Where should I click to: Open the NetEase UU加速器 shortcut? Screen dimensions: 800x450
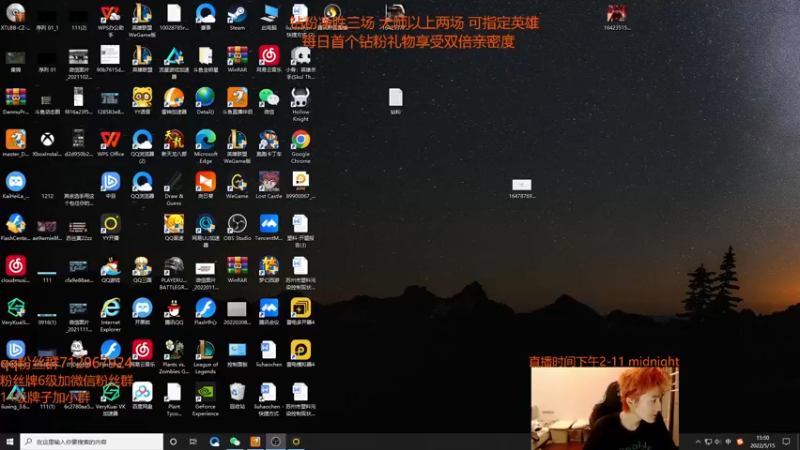(206, 230)
